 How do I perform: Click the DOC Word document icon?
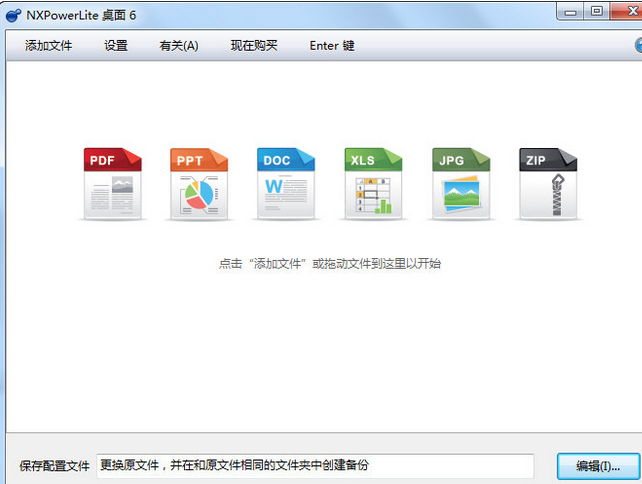[286, 183]
